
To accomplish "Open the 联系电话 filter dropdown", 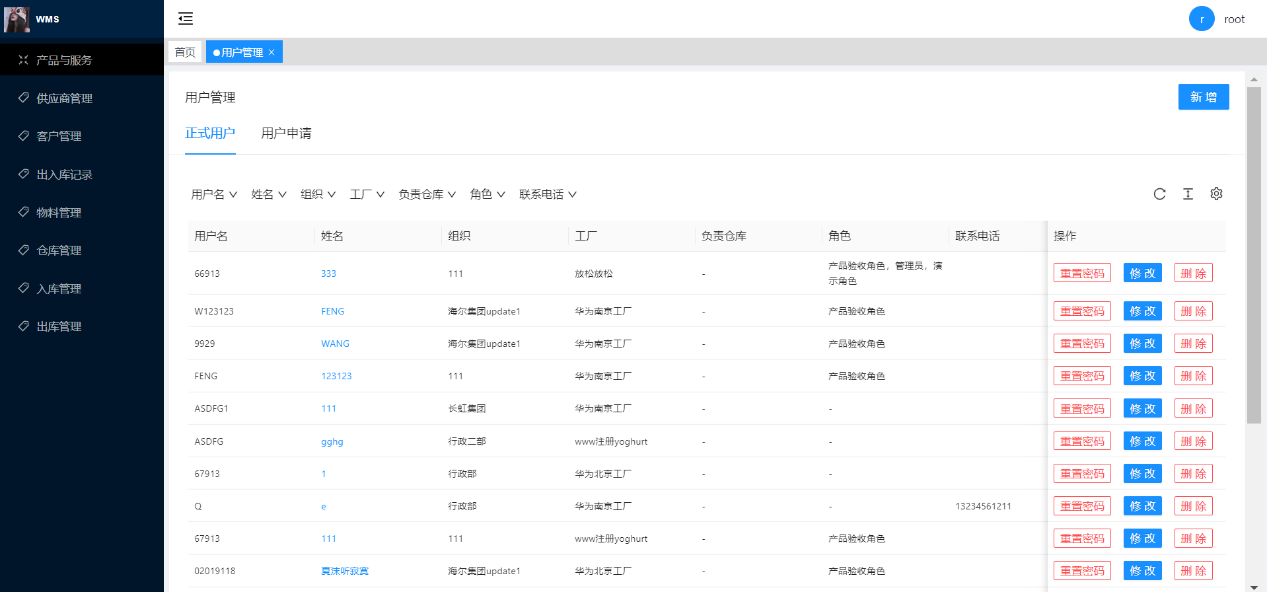I will 547,195.
